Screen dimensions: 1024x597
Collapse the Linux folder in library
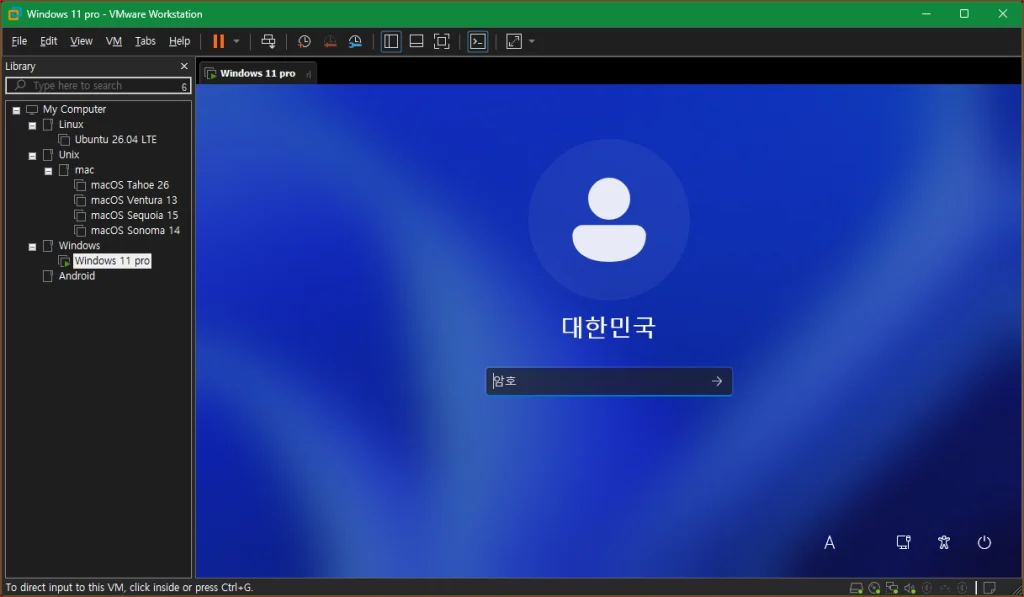tap(32, 125)
